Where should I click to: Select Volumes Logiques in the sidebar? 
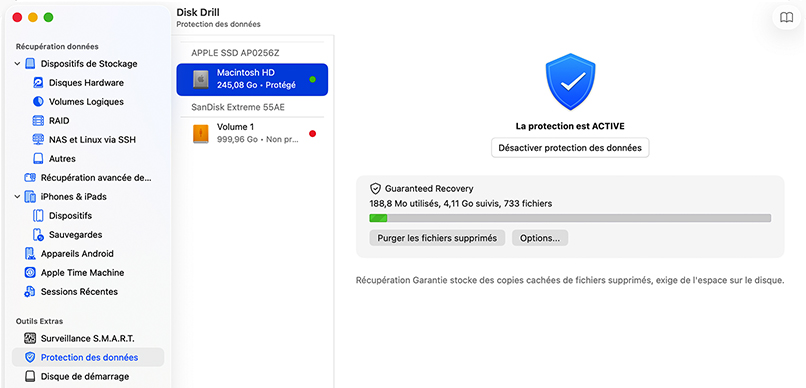point(86,102)
